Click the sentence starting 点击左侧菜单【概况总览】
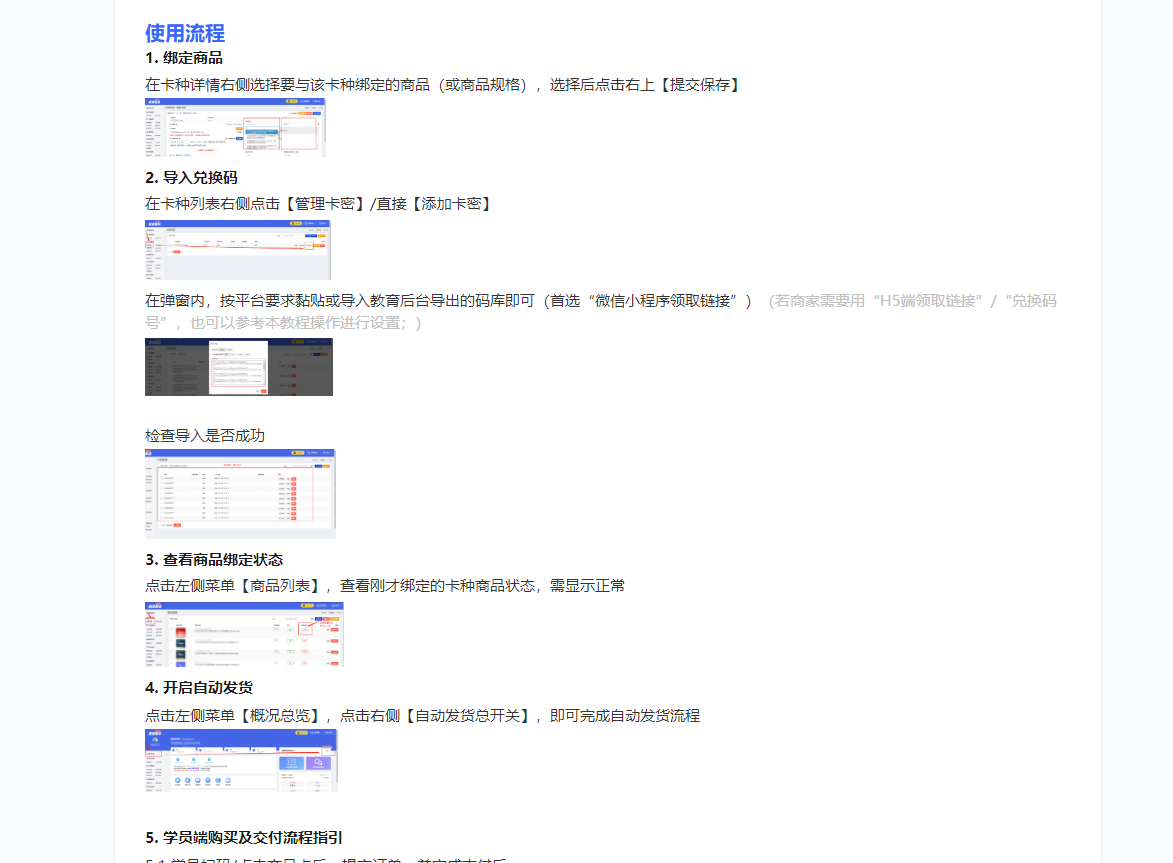This screenshot has height=863, width=1173. point(423,716)
